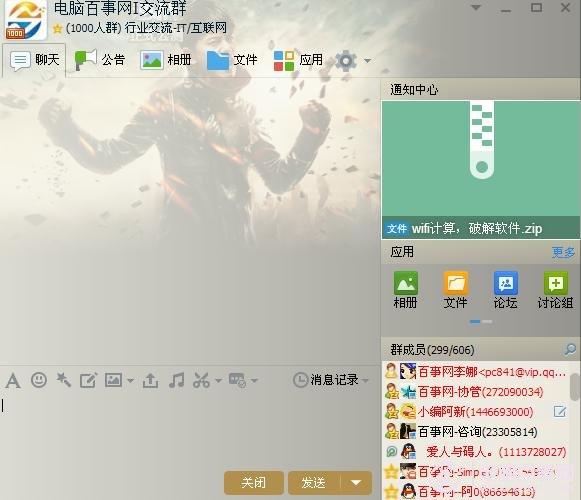Open the title bar triangle menu
581x500 pixels.
coord(476,7)
